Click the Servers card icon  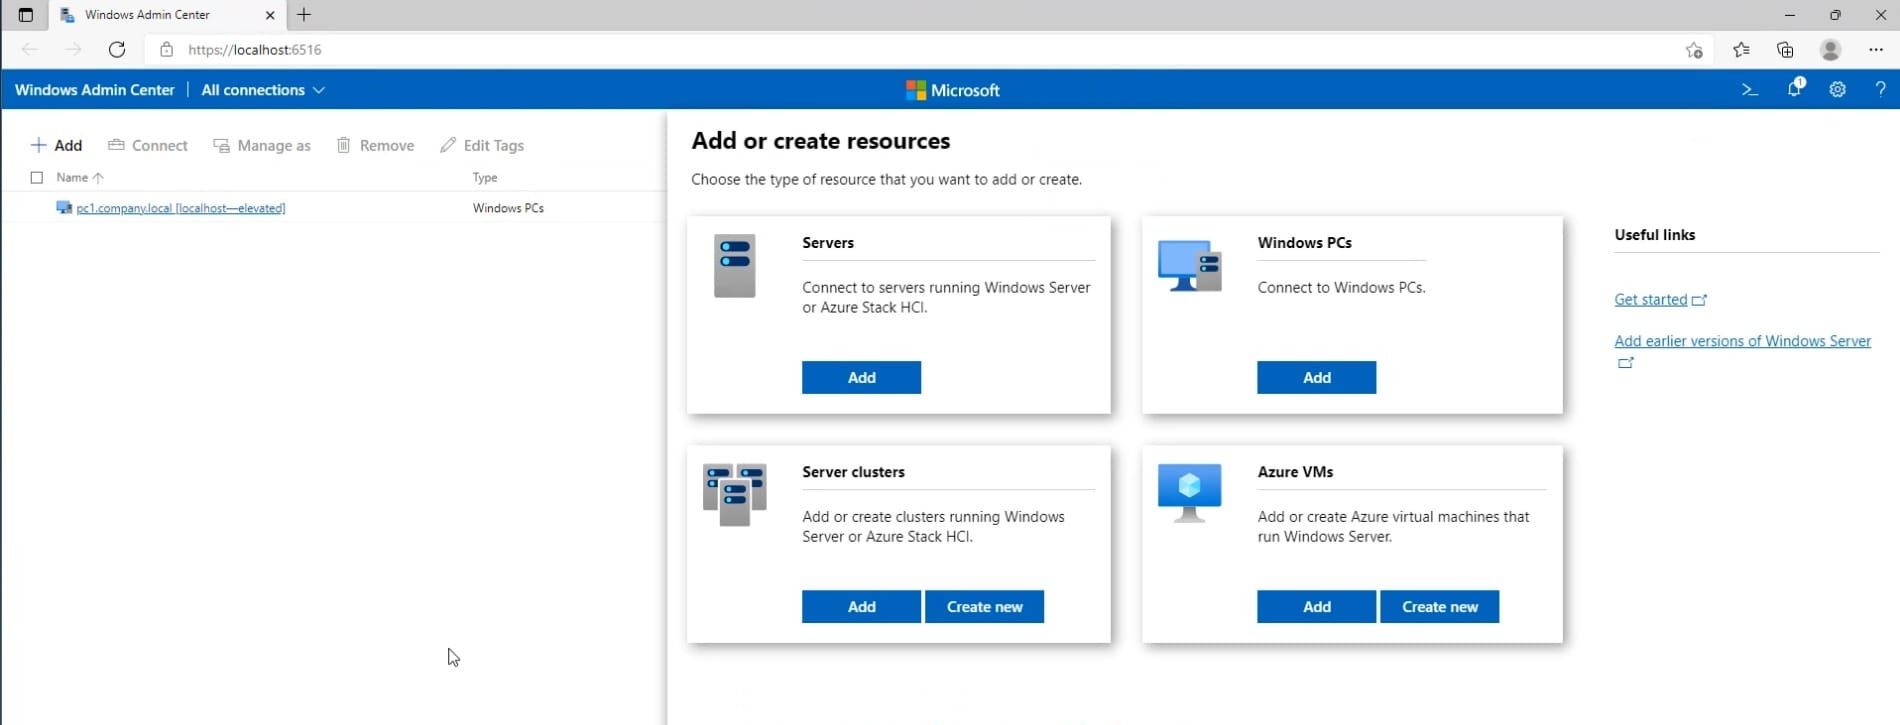pyautogui.click(x=735, y=266)
